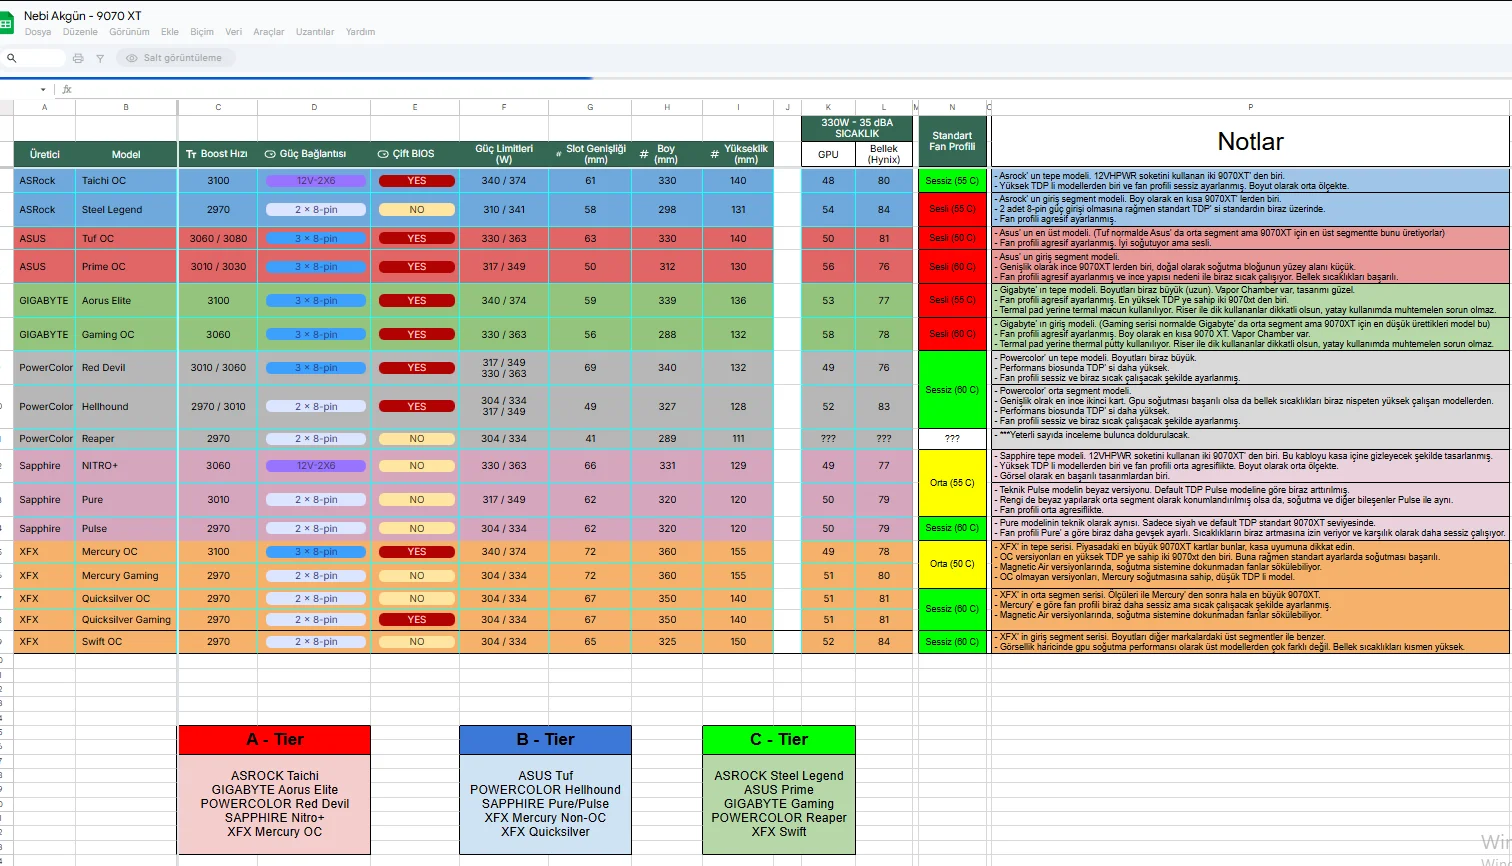Click the magnifier search icon in the toolbar
This screenshot has height=866, width=1512.
(12, 58)
